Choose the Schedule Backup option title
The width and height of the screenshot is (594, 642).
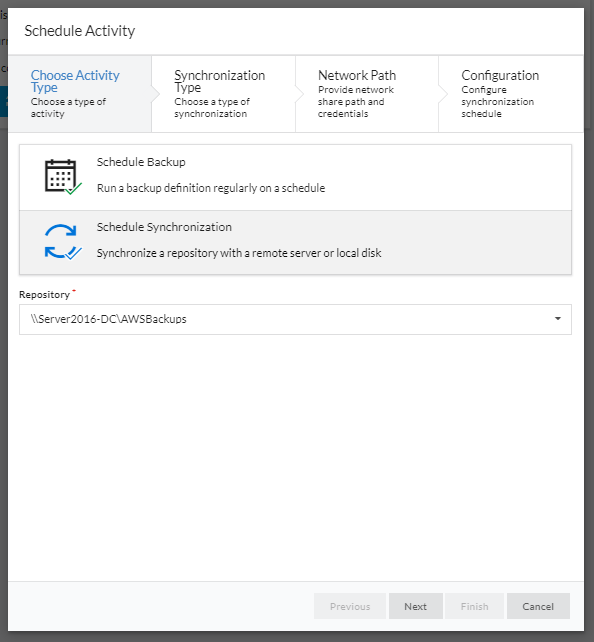(x=141, y=162)
